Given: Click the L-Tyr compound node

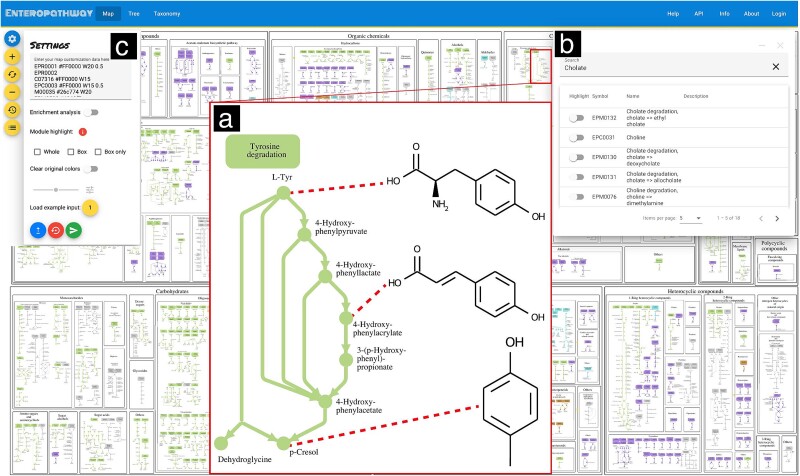Looking at the screenshot, I should [283, 193].
